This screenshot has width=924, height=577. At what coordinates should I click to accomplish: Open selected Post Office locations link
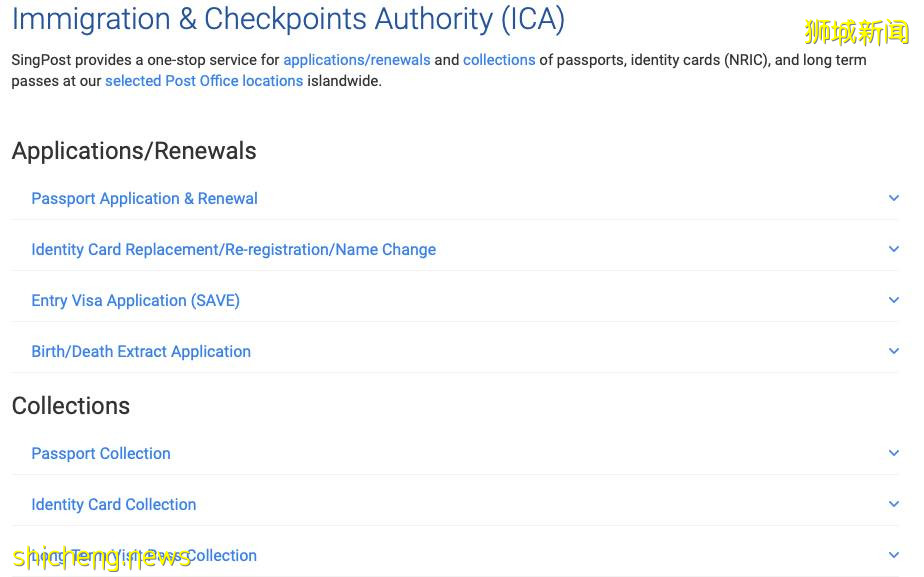pos(204,81)
